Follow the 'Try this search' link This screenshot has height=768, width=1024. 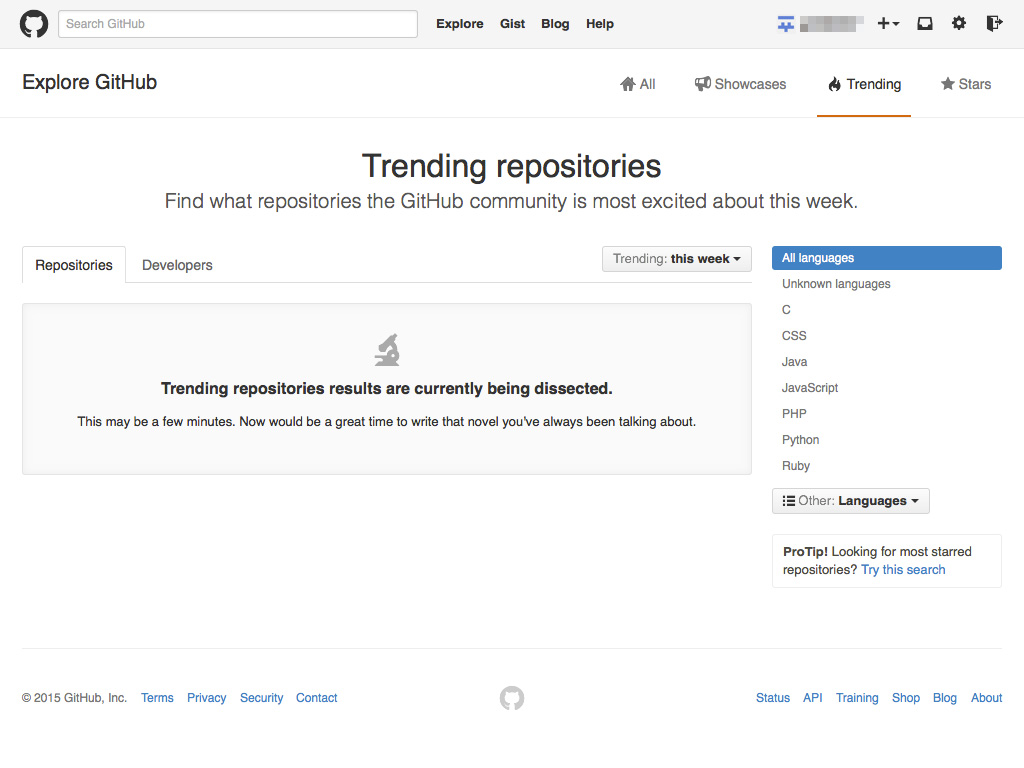click(x=903, y=570)
